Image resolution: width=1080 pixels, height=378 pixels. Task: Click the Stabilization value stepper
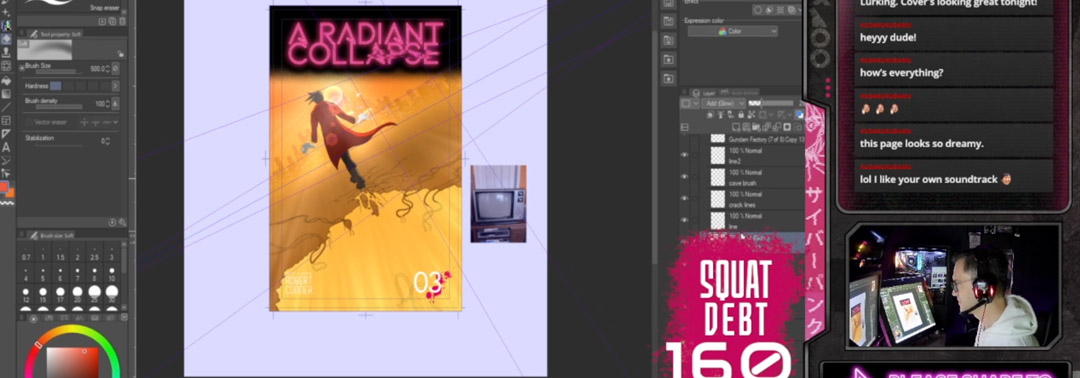pyautogui.click(x=108, y=141)
